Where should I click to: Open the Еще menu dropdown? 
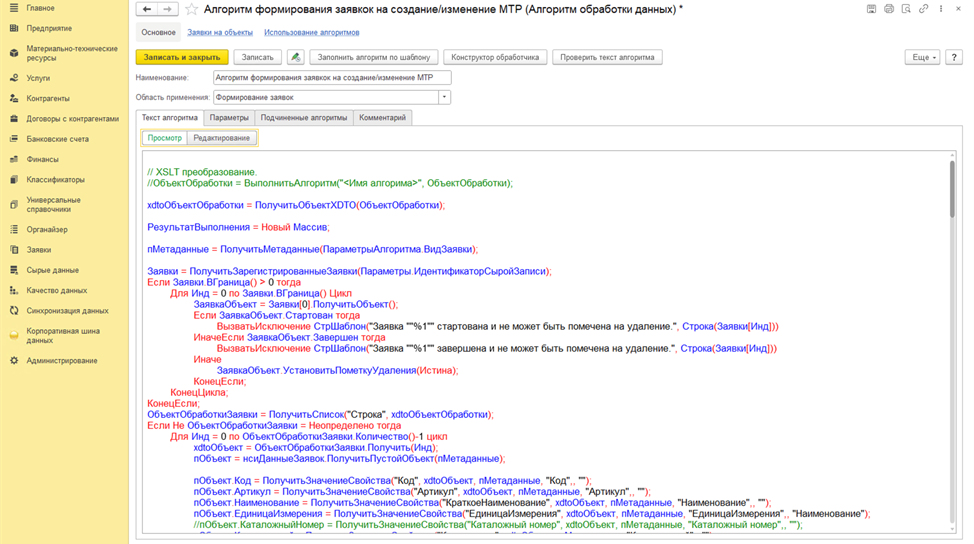921,57
